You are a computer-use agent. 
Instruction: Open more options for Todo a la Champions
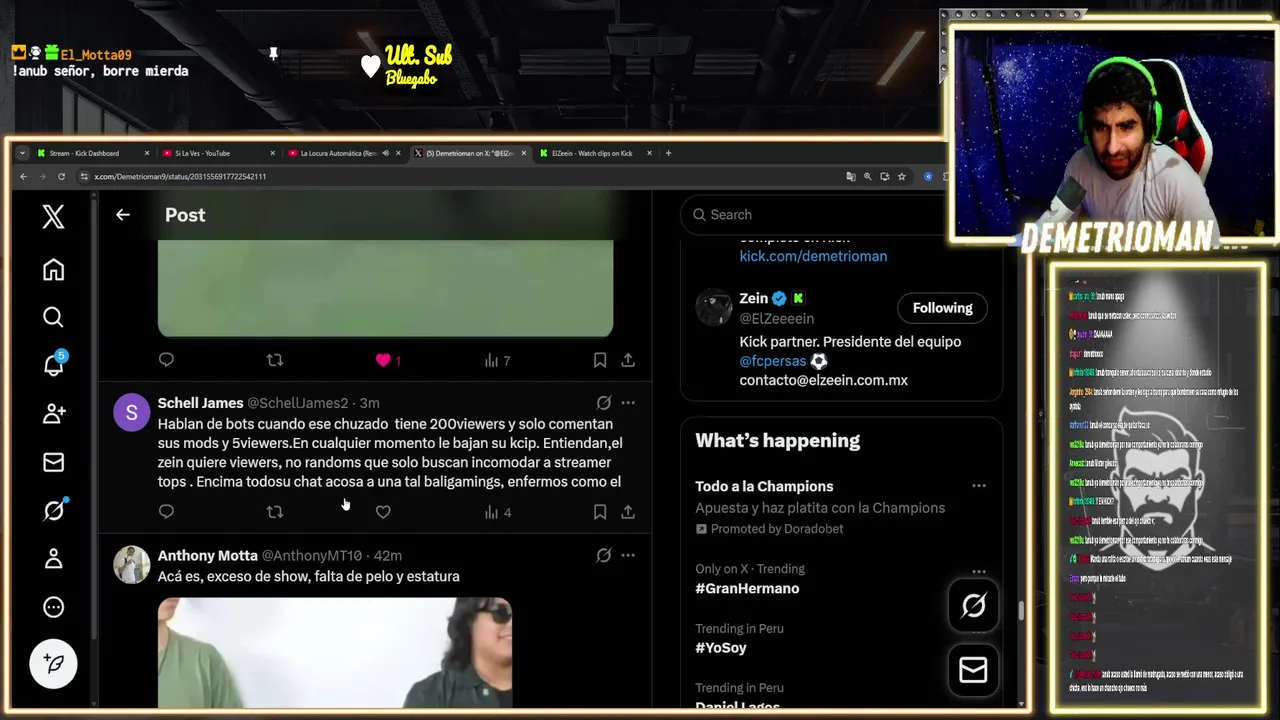coord(978,486)
